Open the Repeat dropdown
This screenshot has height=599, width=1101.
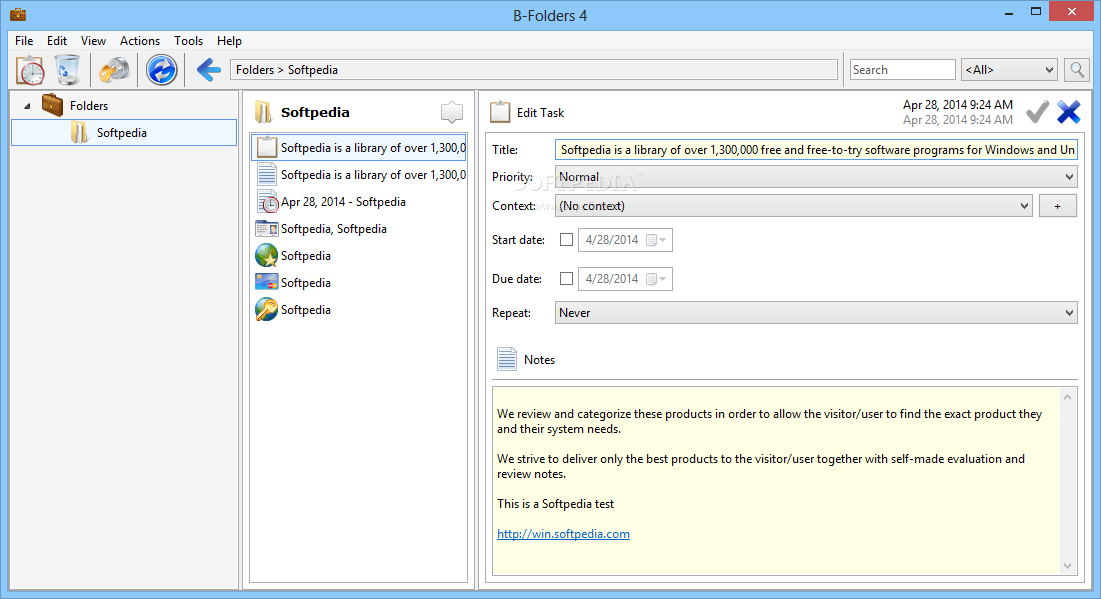(x=816, y=312)
